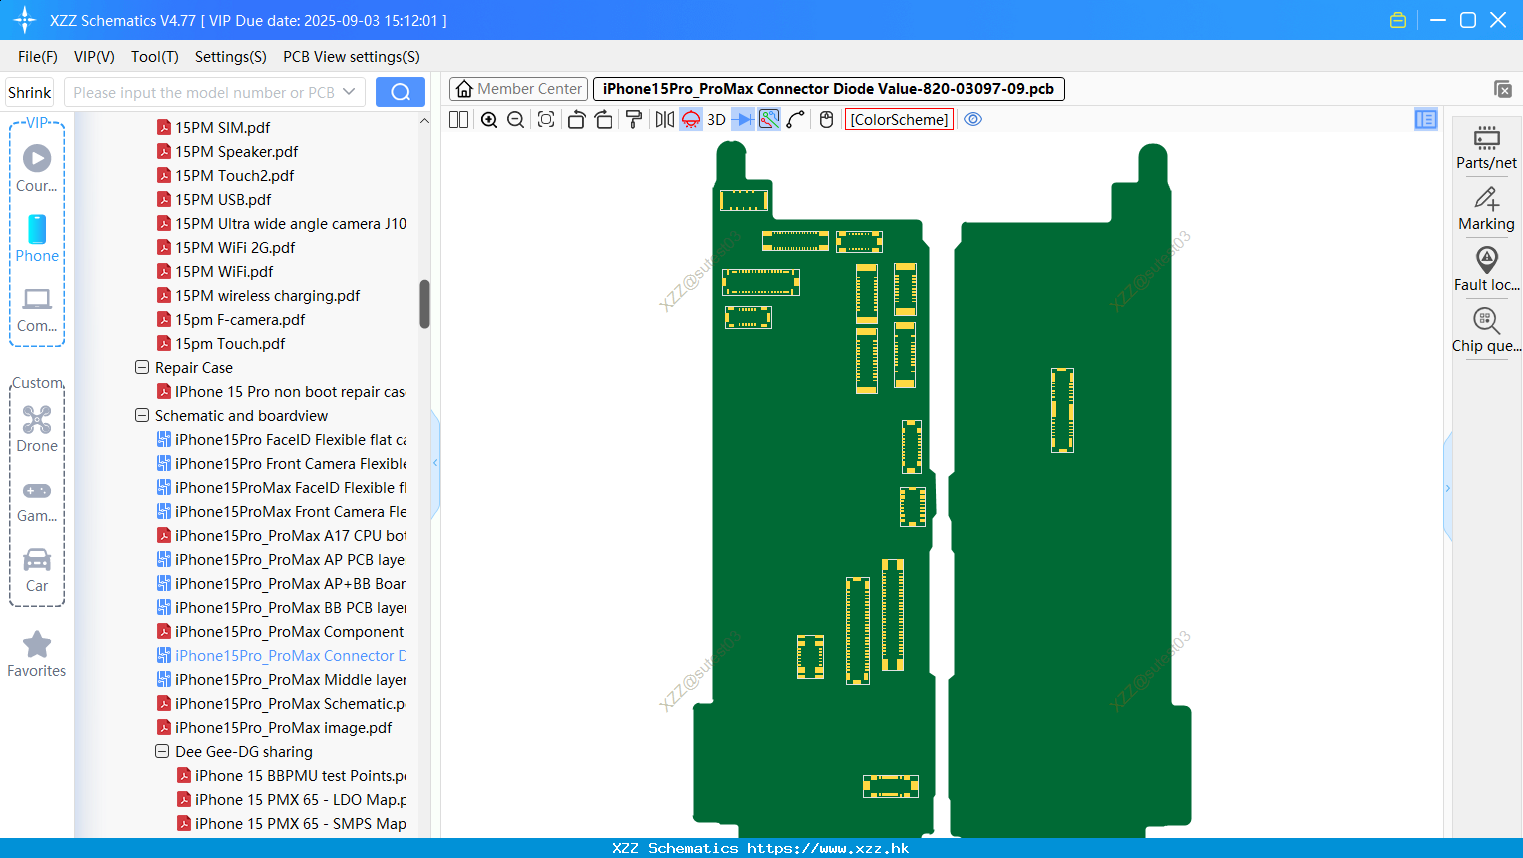Image resolution: width=1523 pixels, height=858 pixels.
Task: Open the VIP(V) menu
Action: tap(94, 57)
